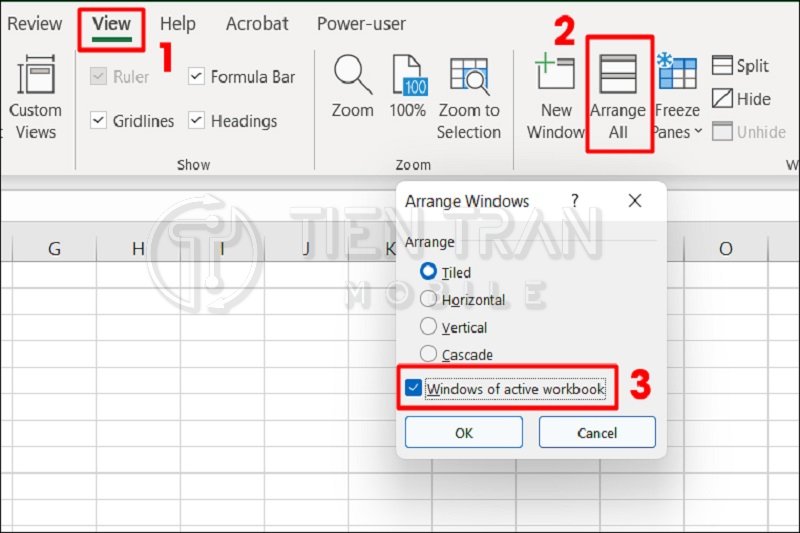This screenshot has width=800, height=533.
Task: Select the Vertical radio option
Action: [x=428, y=326]
